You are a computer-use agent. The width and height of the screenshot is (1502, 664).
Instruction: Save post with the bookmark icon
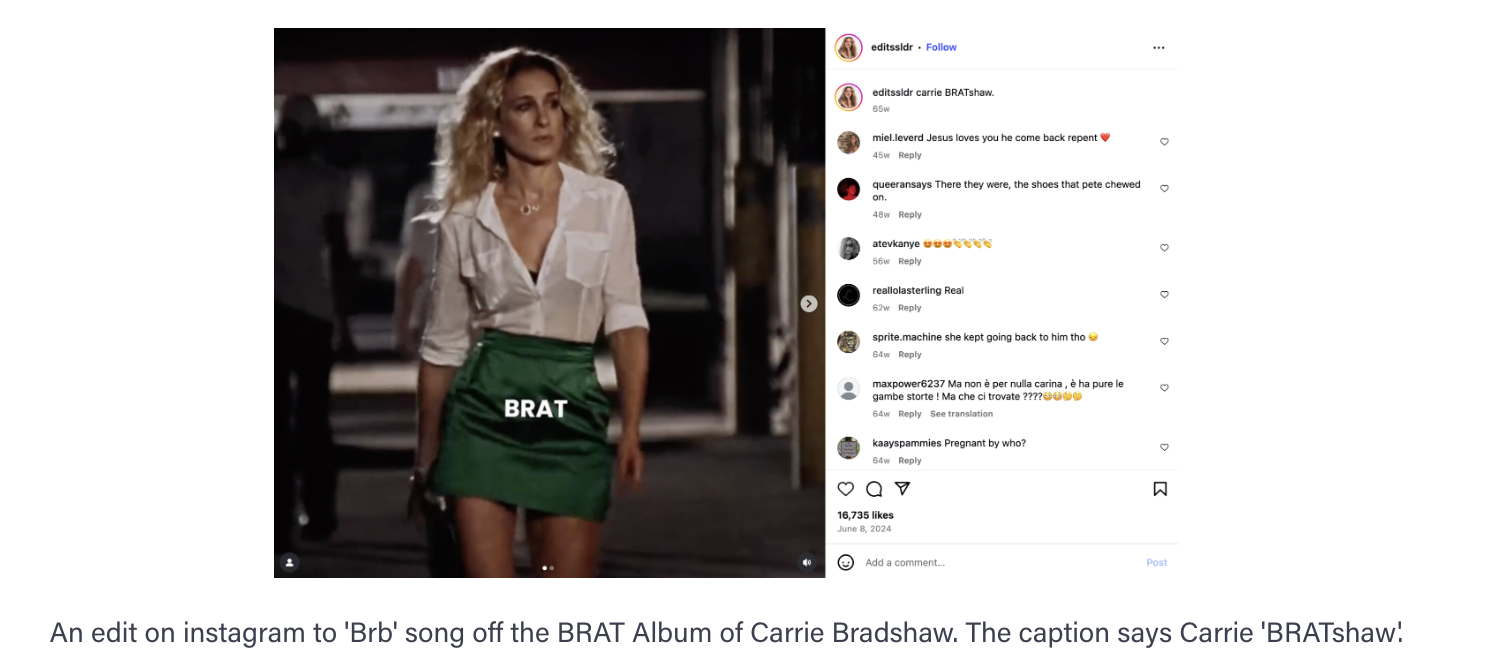(x=1160, y=489)
